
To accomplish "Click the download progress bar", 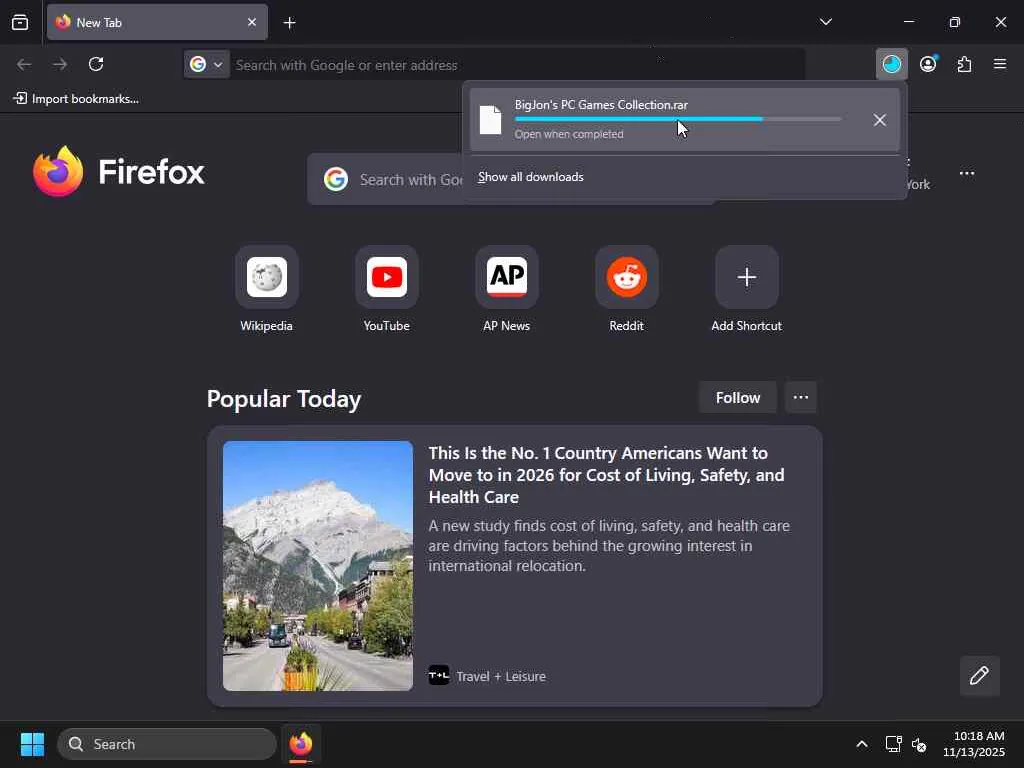I will (677, 120).
